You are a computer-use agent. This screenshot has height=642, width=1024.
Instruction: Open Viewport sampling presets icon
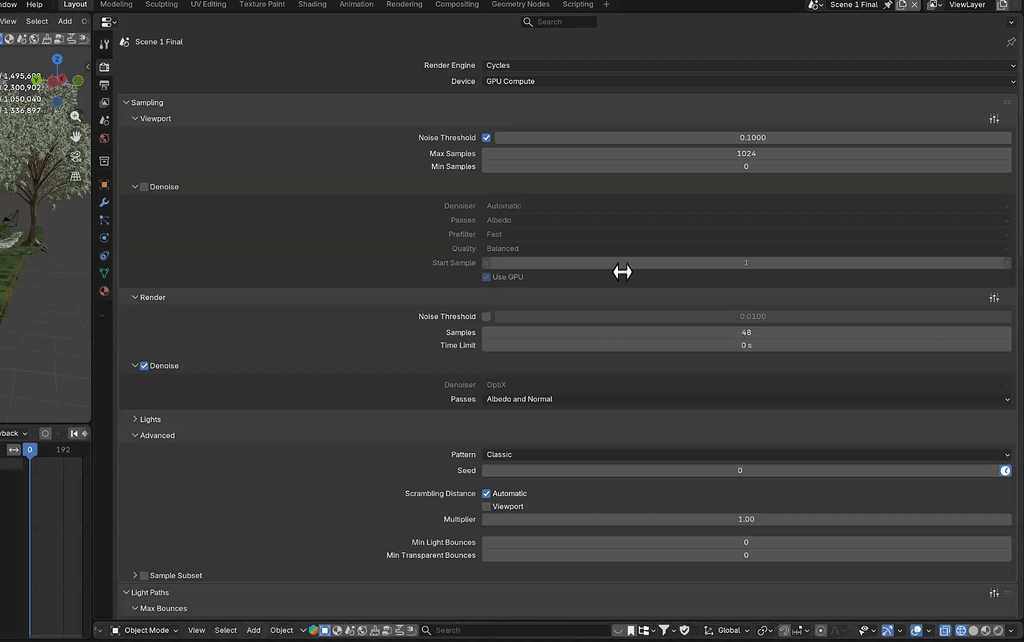click(x=994, y=119)
